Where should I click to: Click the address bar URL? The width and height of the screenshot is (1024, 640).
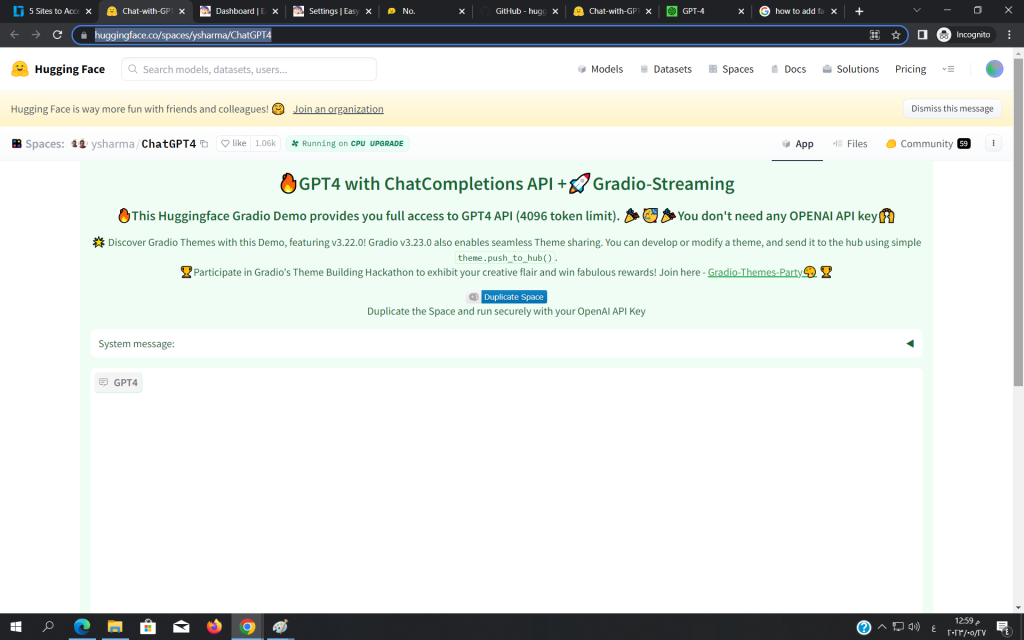[183, 35]
